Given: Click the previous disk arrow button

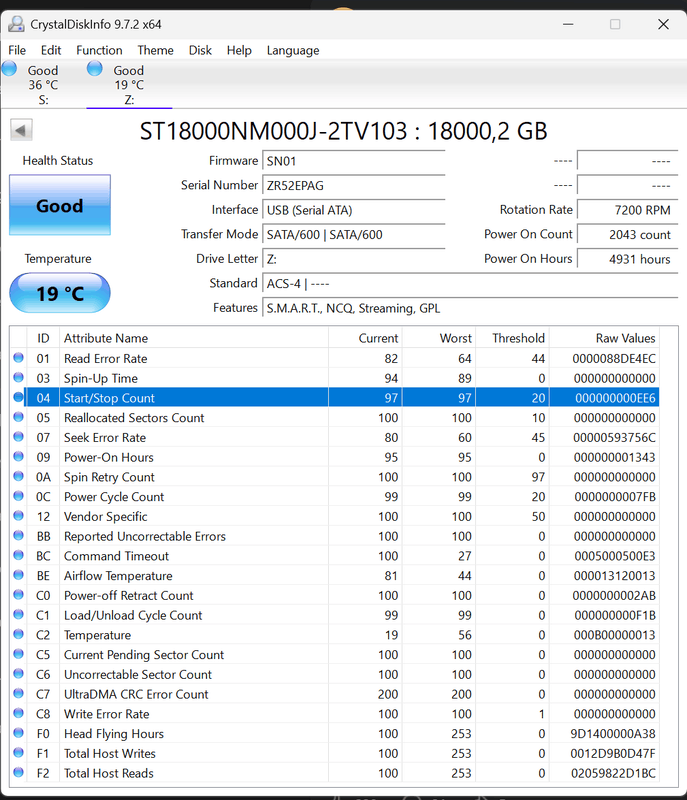Looking at the screenshot, I should (21, 130).
